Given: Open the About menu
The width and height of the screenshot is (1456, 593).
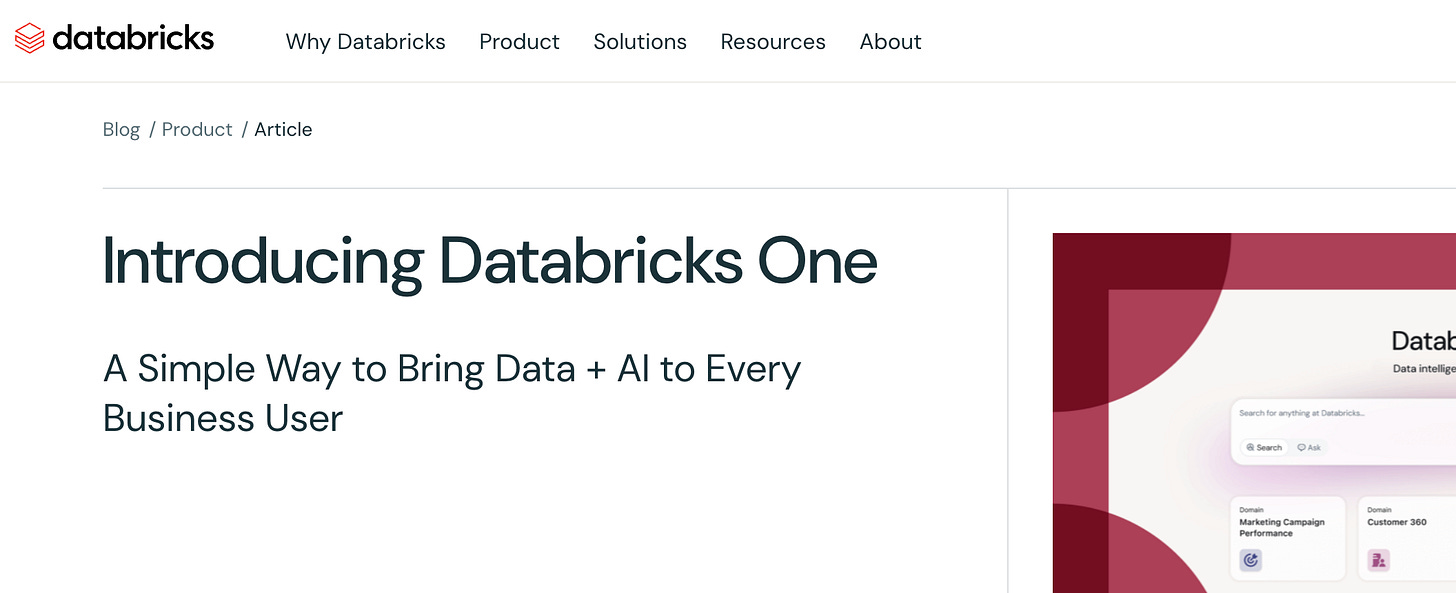Looking at the screenshot, I should click(x=891, y=42).
